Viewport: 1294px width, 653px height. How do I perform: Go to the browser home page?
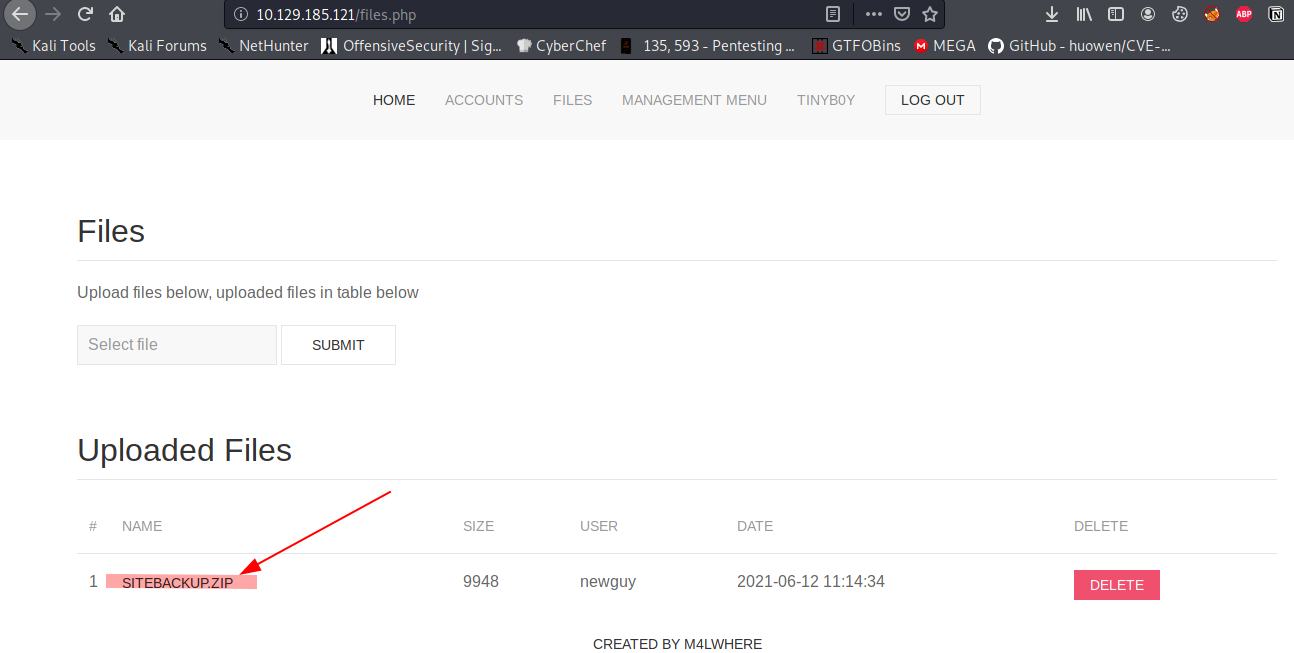coord(117,14)
